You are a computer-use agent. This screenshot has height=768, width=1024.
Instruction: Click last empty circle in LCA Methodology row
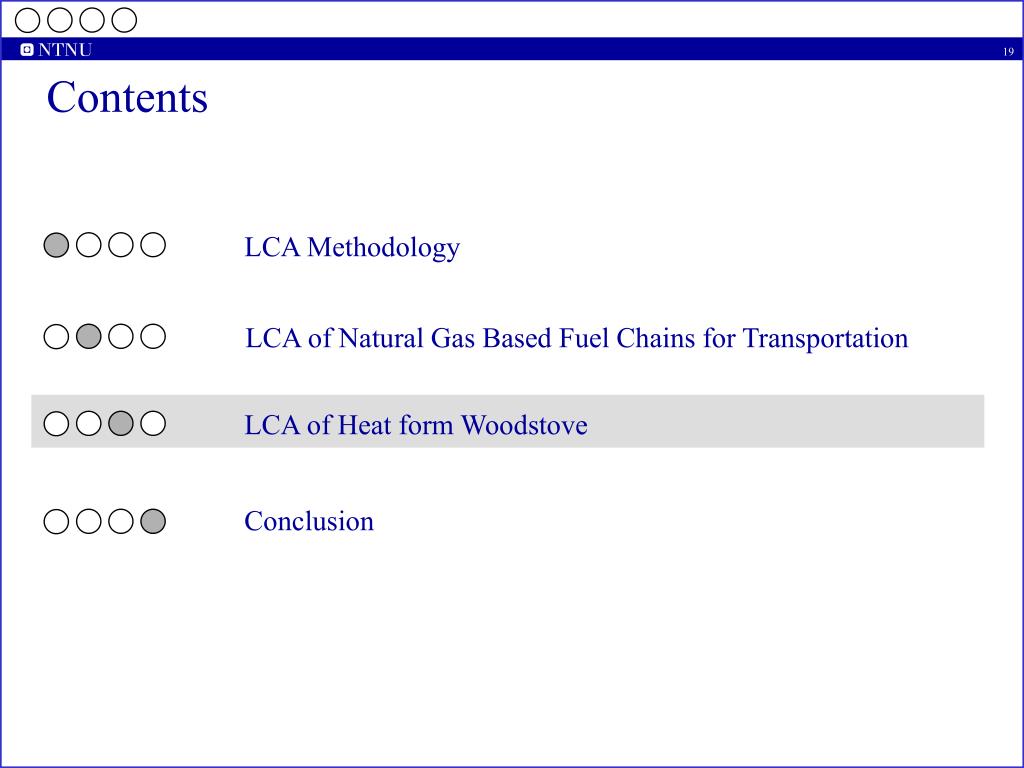[x=153, y=245]
